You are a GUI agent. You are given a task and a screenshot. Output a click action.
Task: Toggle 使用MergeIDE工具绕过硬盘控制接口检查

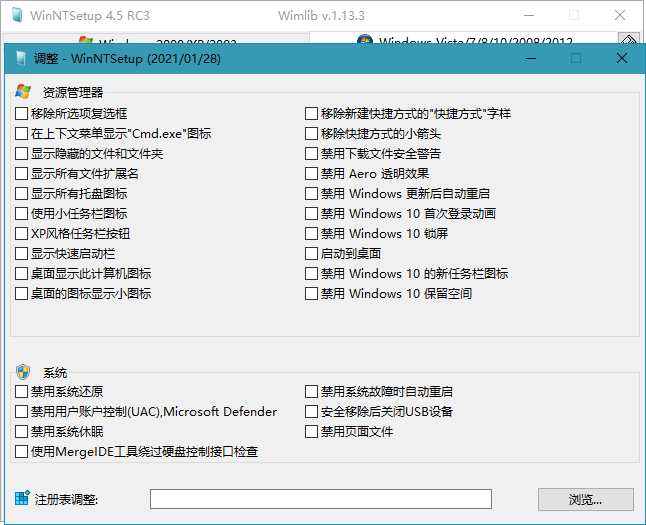point(21,452)
